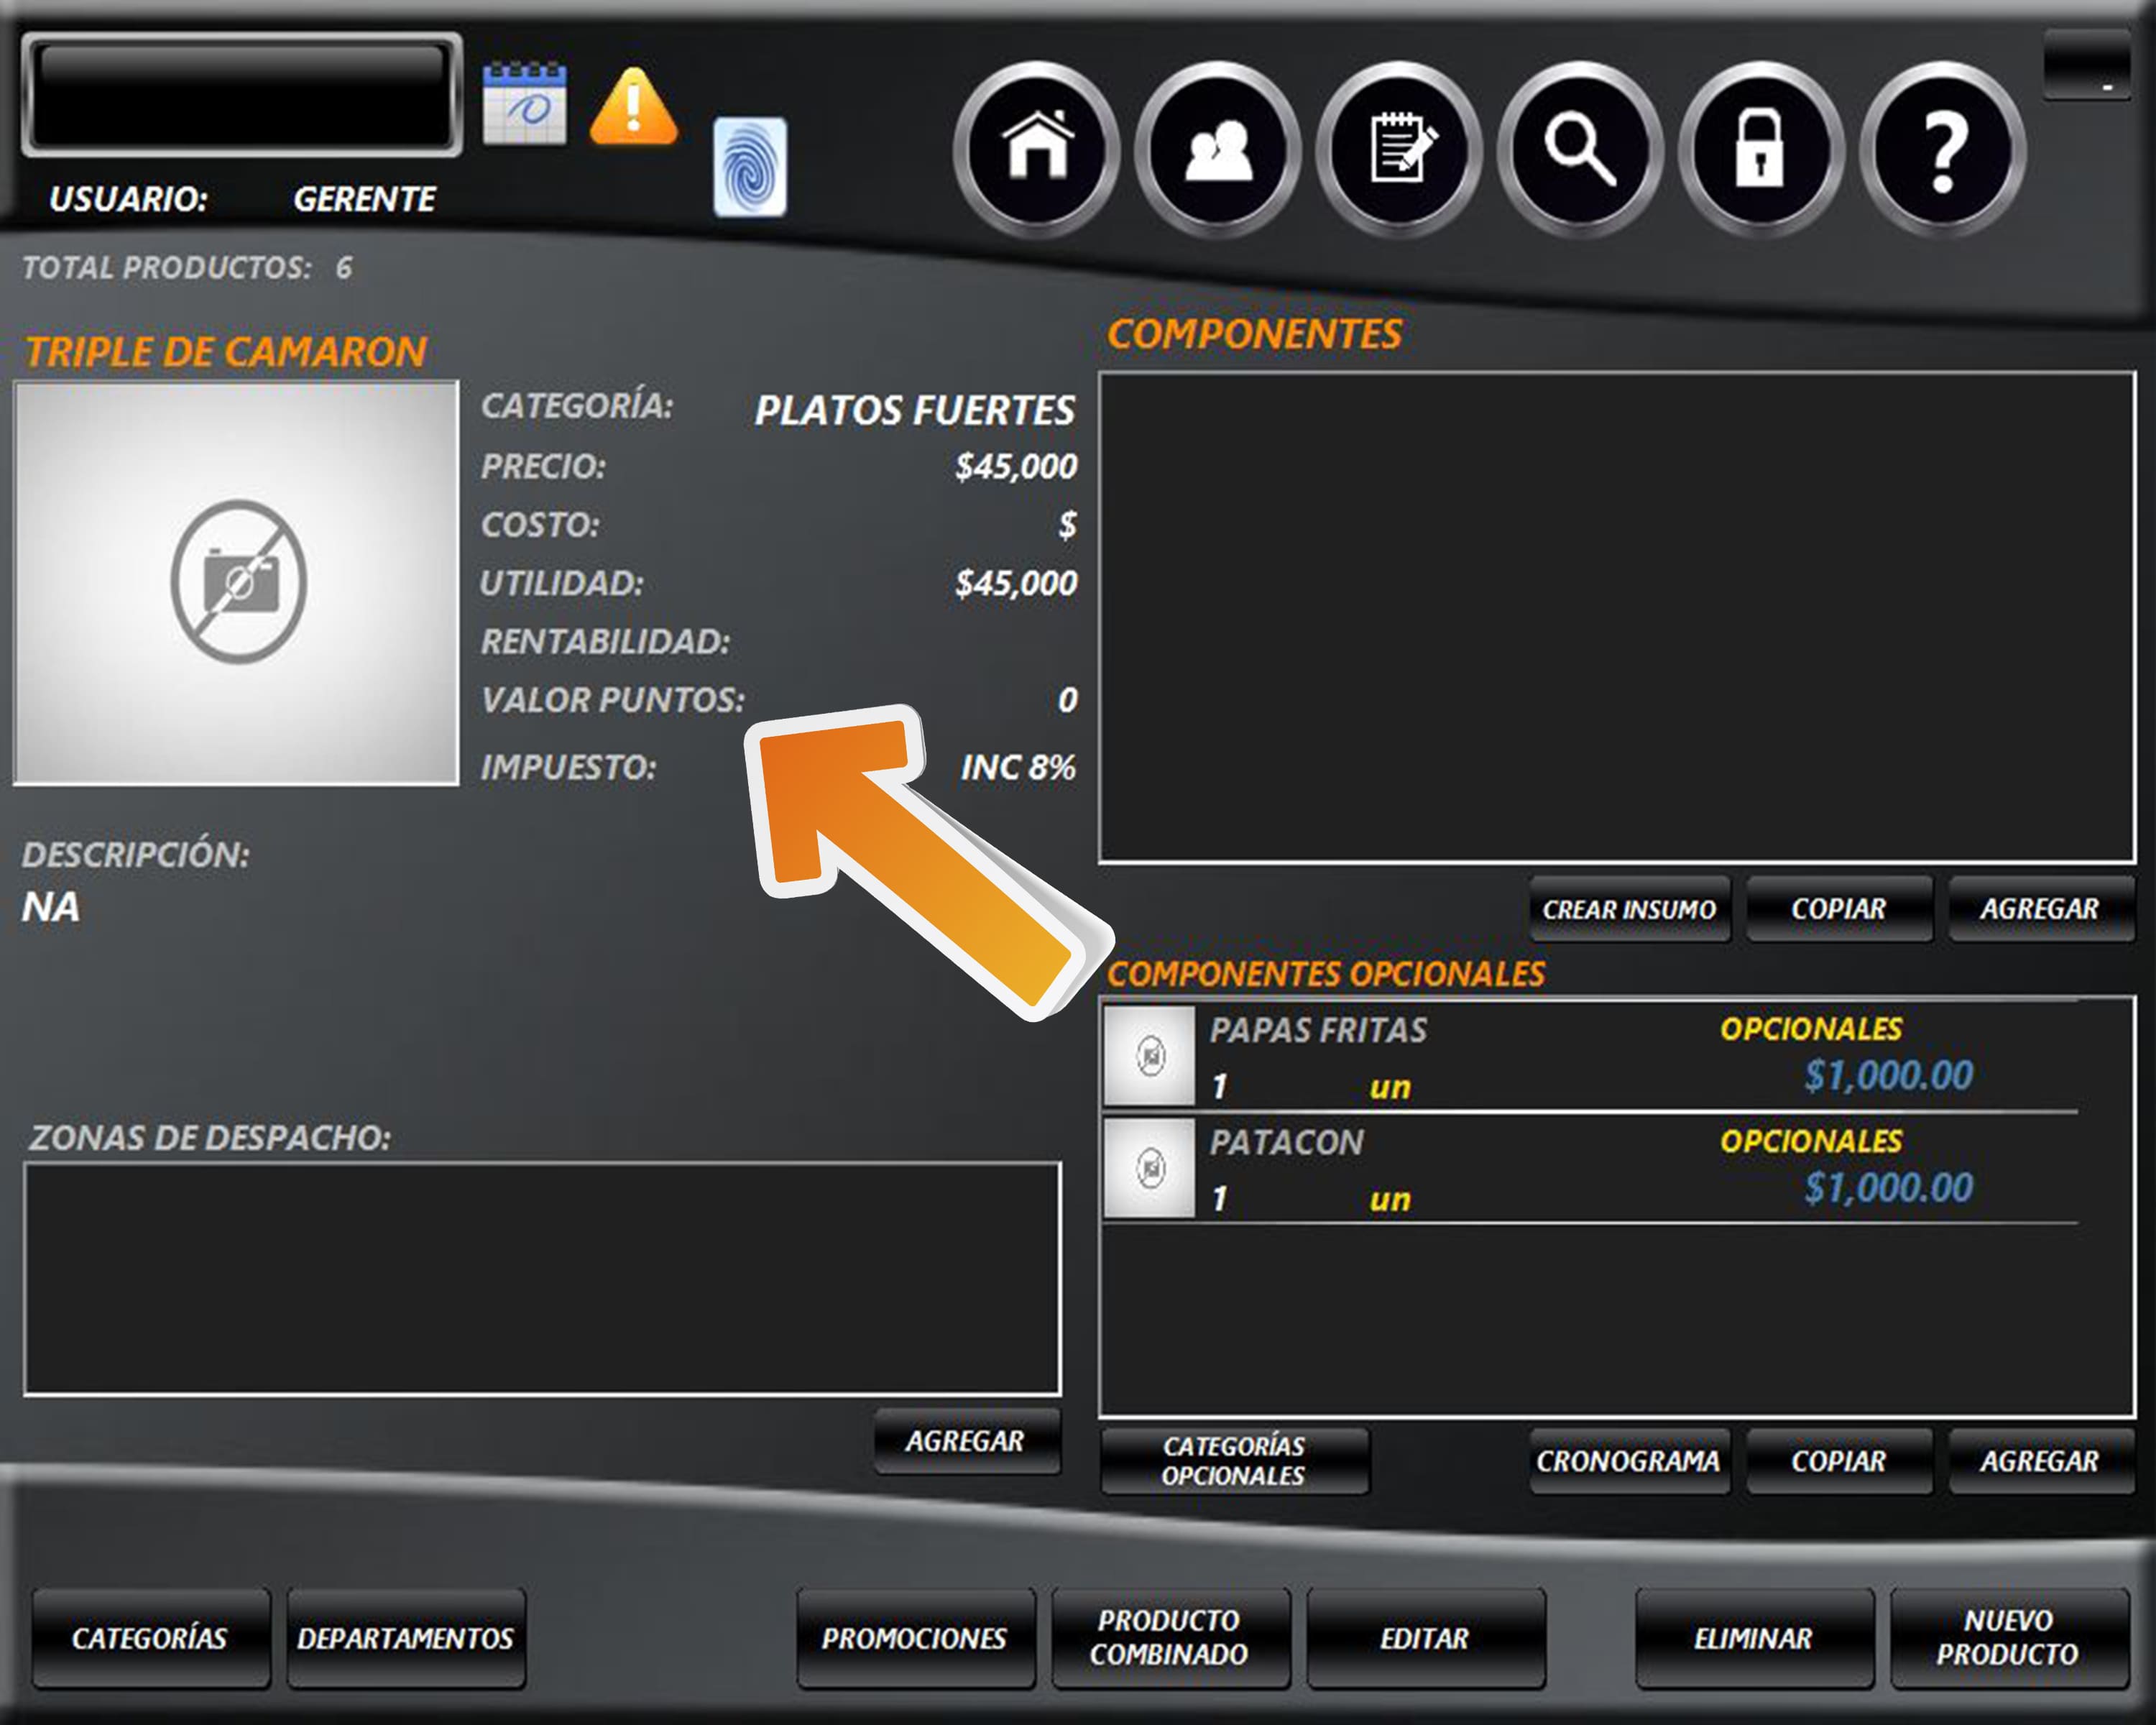
Task: Click the EDITAR button
Action: pos(1424,1638)
